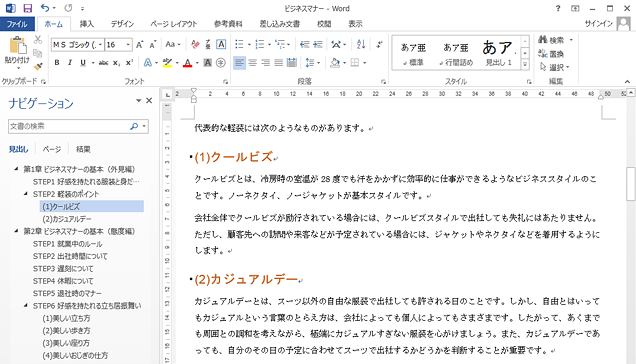Switch to the ページ レイアウト tab
This screenshot has height=364, width=636.
click(174, 24)
